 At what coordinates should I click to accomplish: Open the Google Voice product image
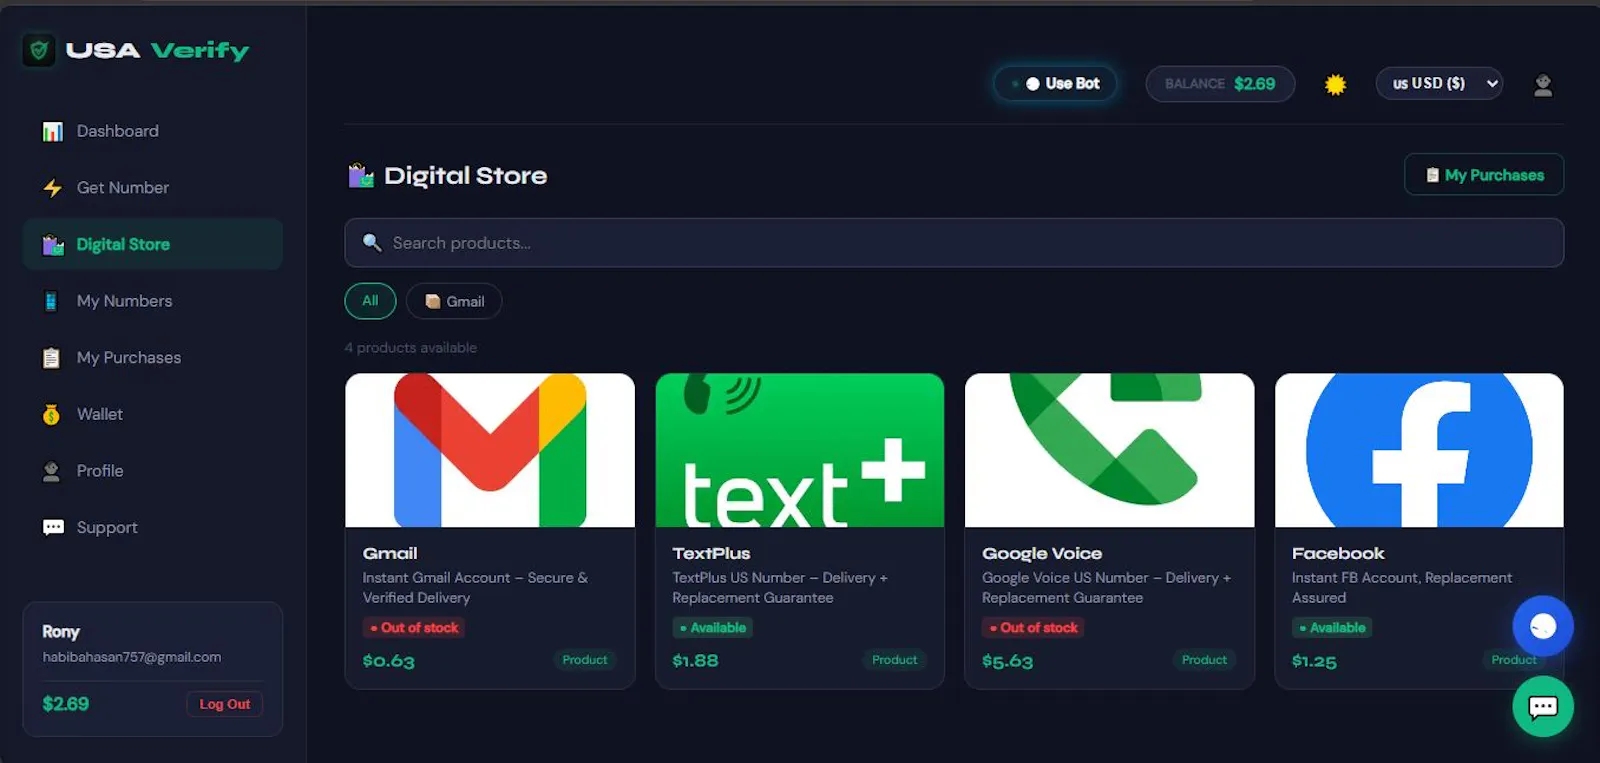tap(1110, 450)
